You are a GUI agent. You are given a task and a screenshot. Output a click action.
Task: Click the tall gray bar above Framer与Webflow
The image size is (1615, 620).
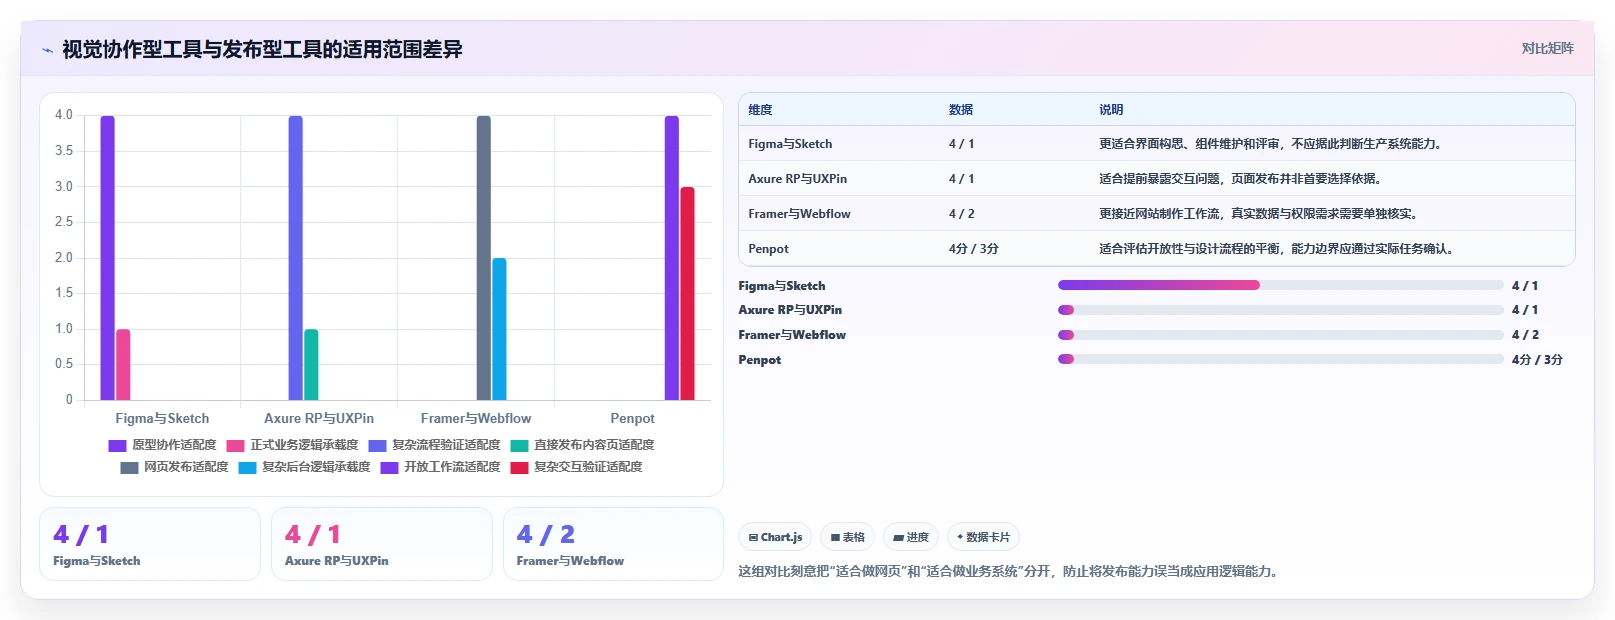click(x=484, y=258)
